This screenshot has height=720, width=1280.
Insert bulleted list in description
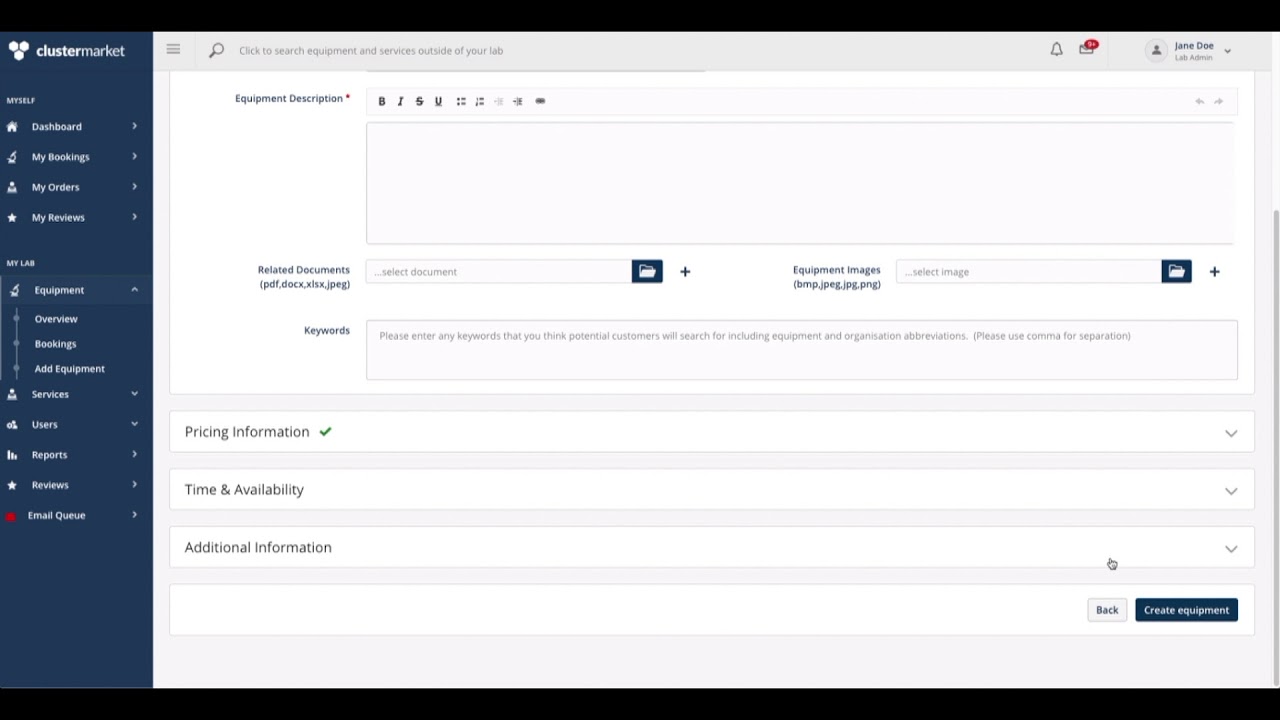[461, 101]
